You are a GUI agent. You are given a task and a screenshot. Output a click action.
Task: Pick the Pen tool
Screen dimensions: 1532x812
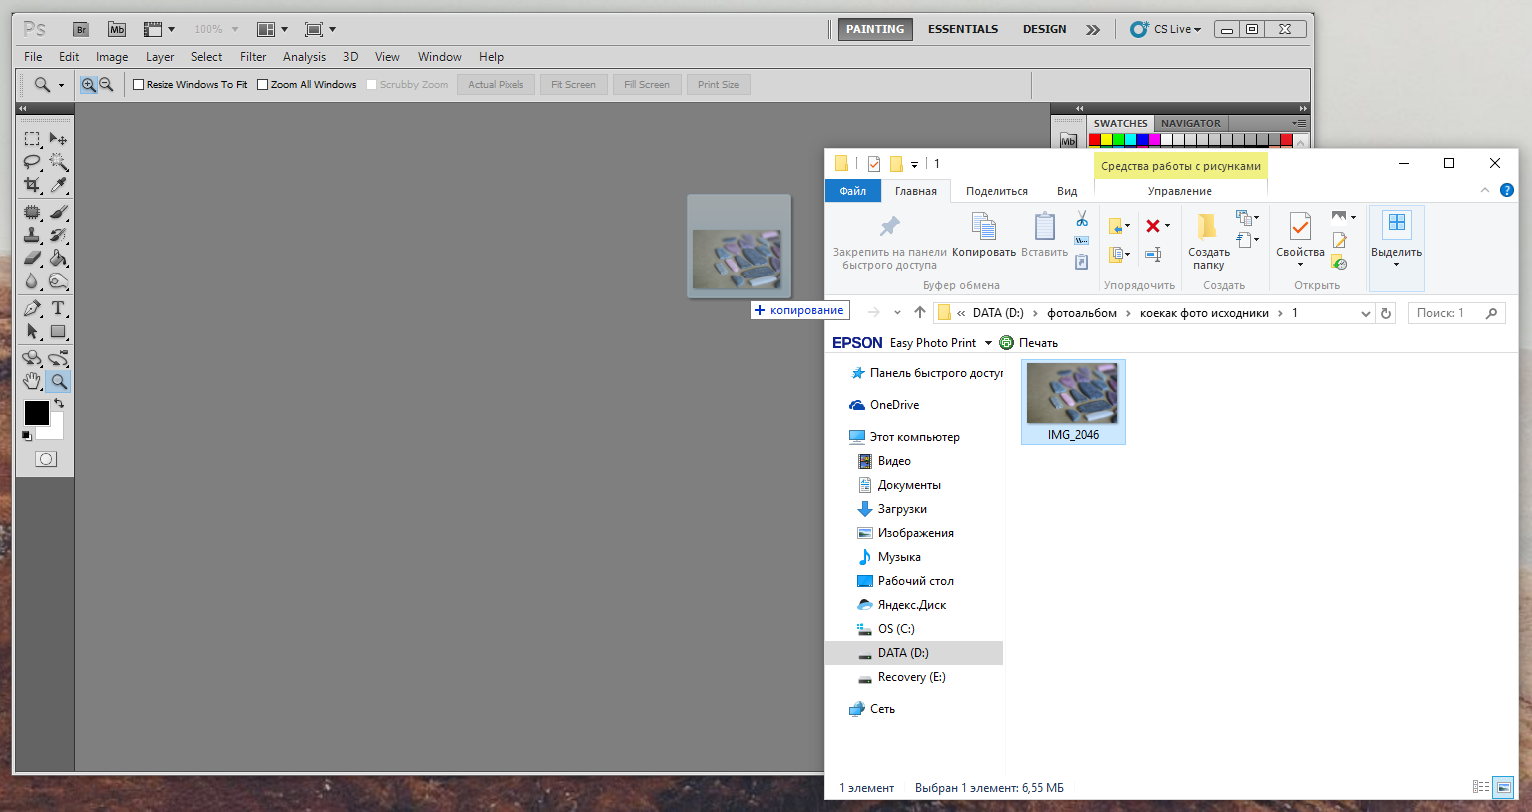tap(32, 308)
